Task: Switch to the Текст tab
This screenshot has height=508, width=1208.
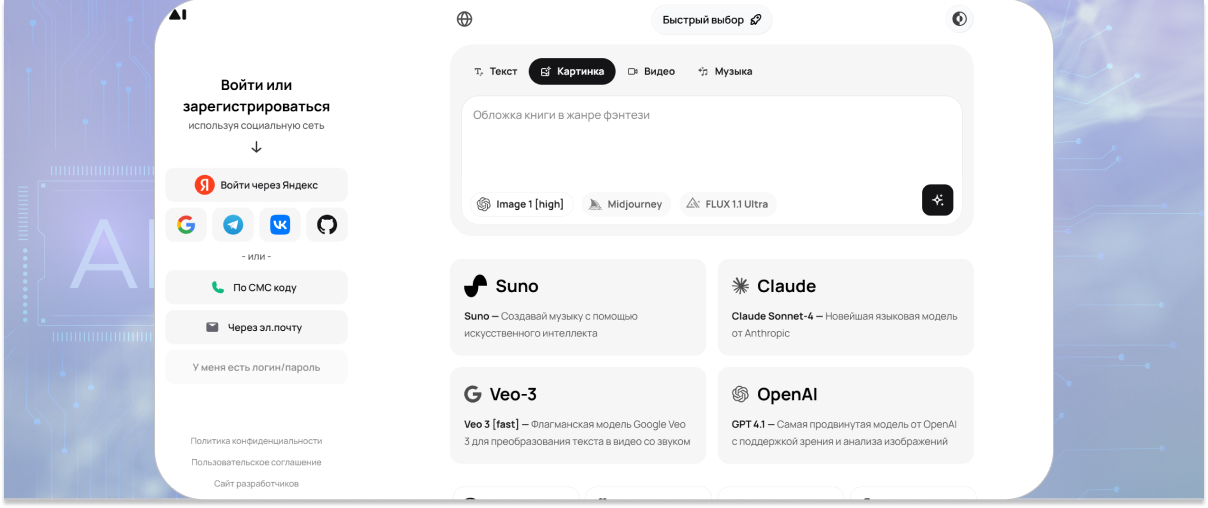Action: (496, 72)
